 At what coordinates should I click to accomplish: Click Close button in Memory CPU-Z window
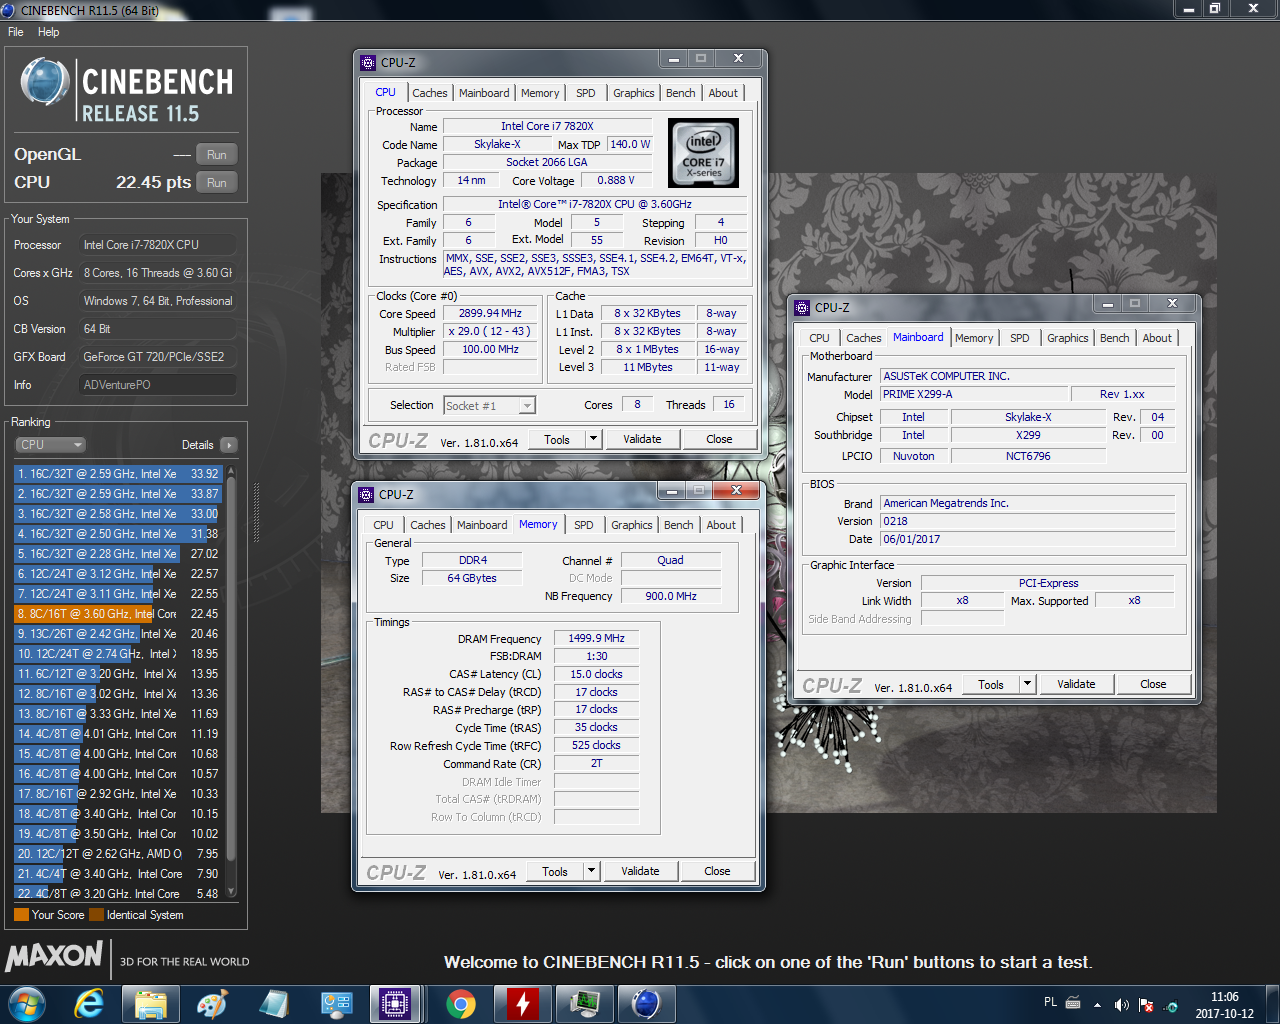(717, 871)
